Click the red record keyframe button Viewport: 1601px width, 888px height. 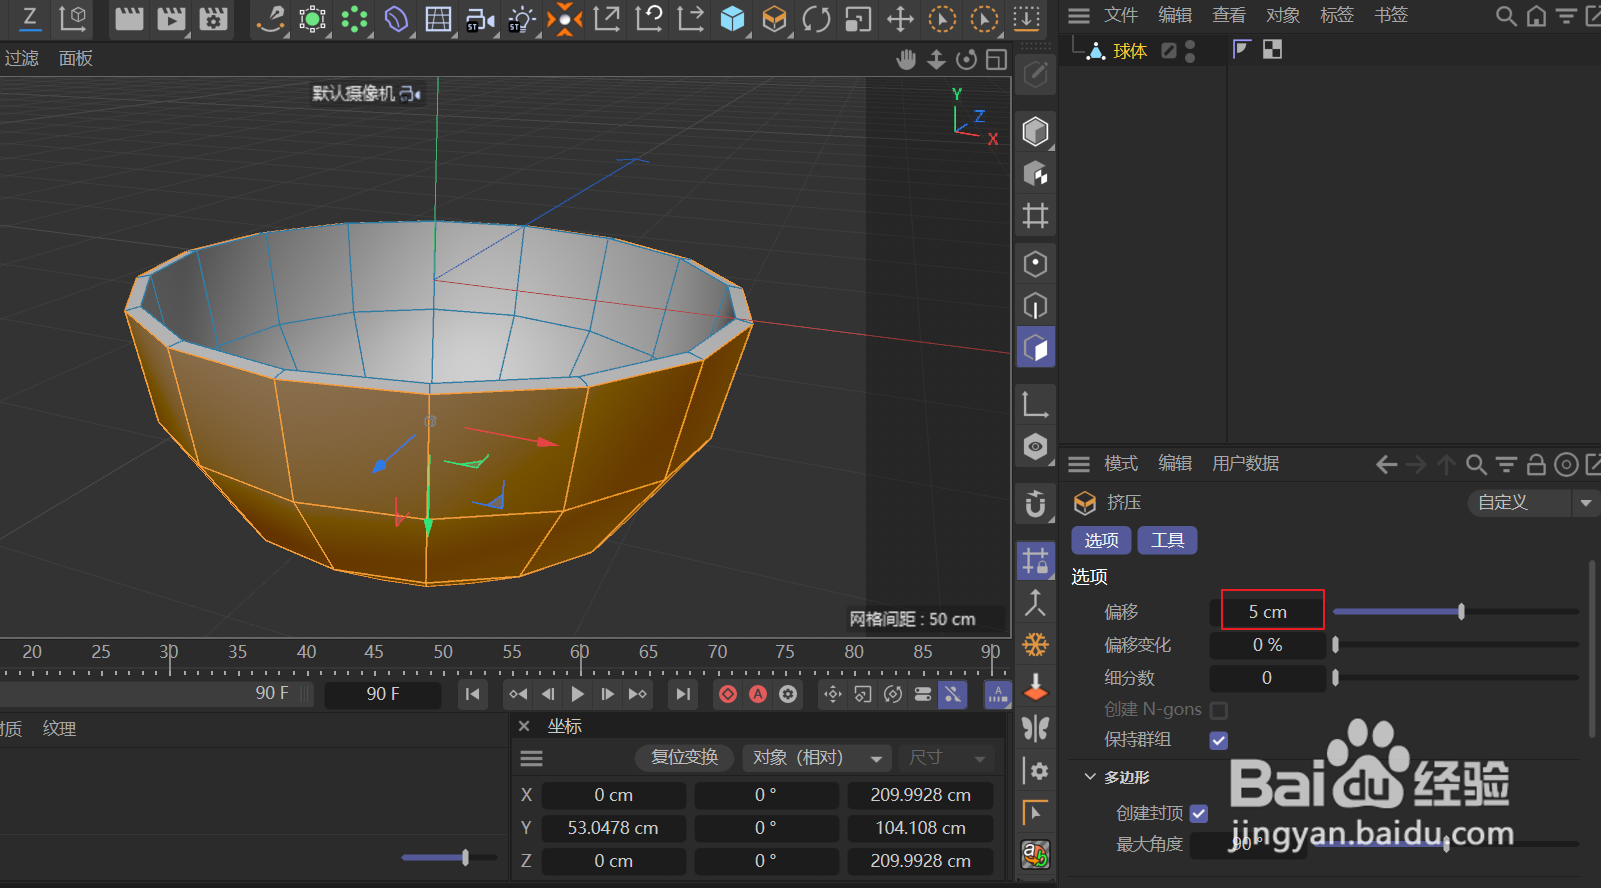pyautogui.click(x=728, y=694)
